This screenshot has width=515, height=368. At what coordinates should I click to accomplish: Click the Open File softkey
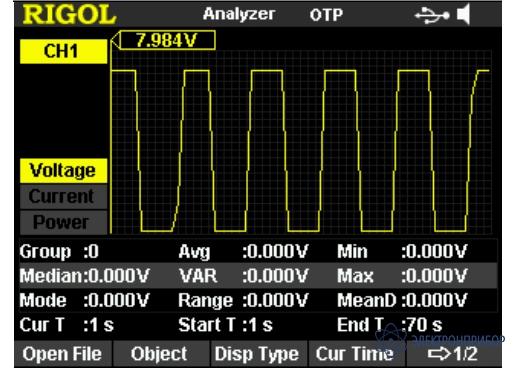[x=62, y=354]
